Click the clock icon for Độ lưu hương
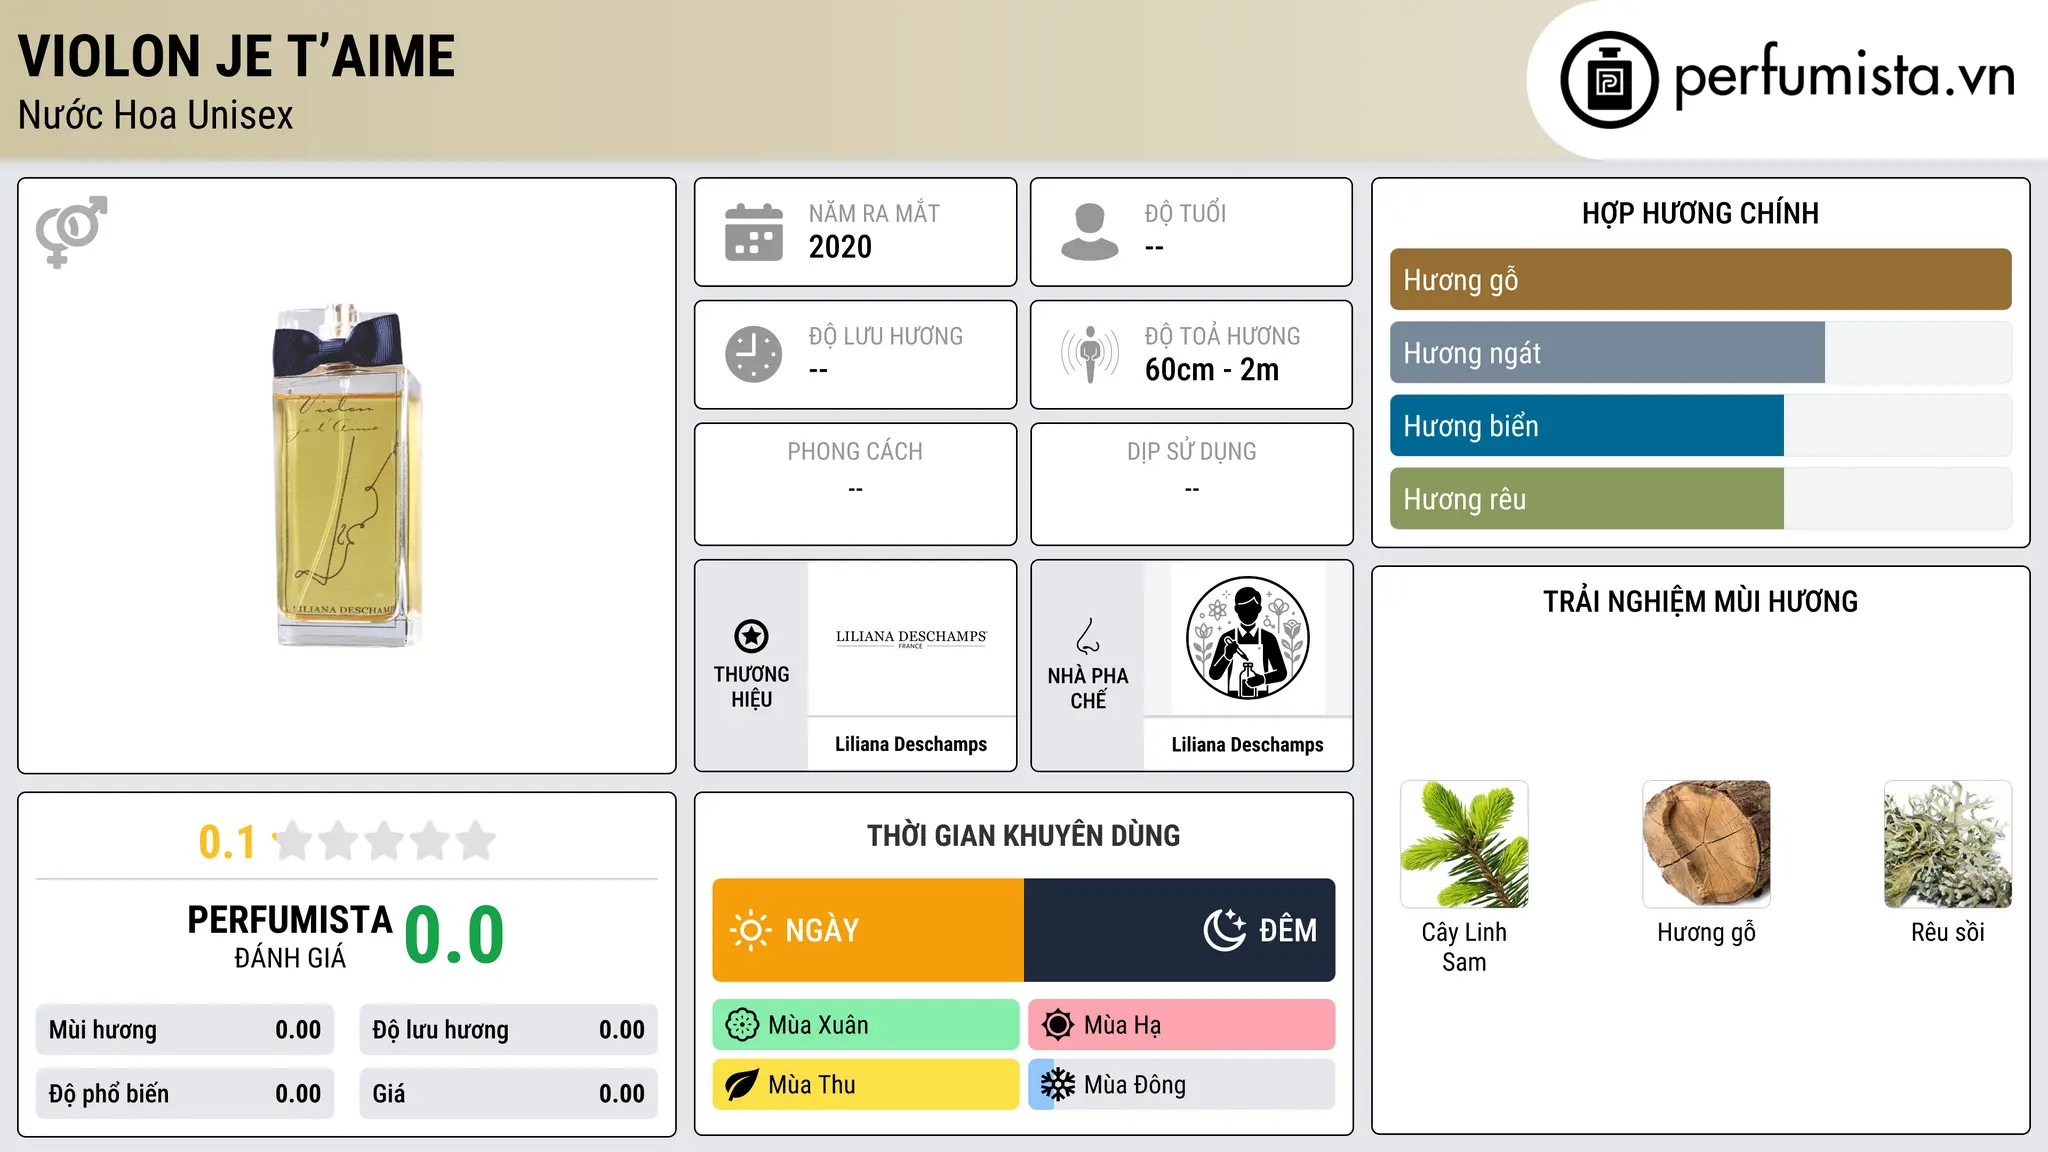Viewport: 2048px width, 1152px height. pyautogui.click(x=754, y=354)
